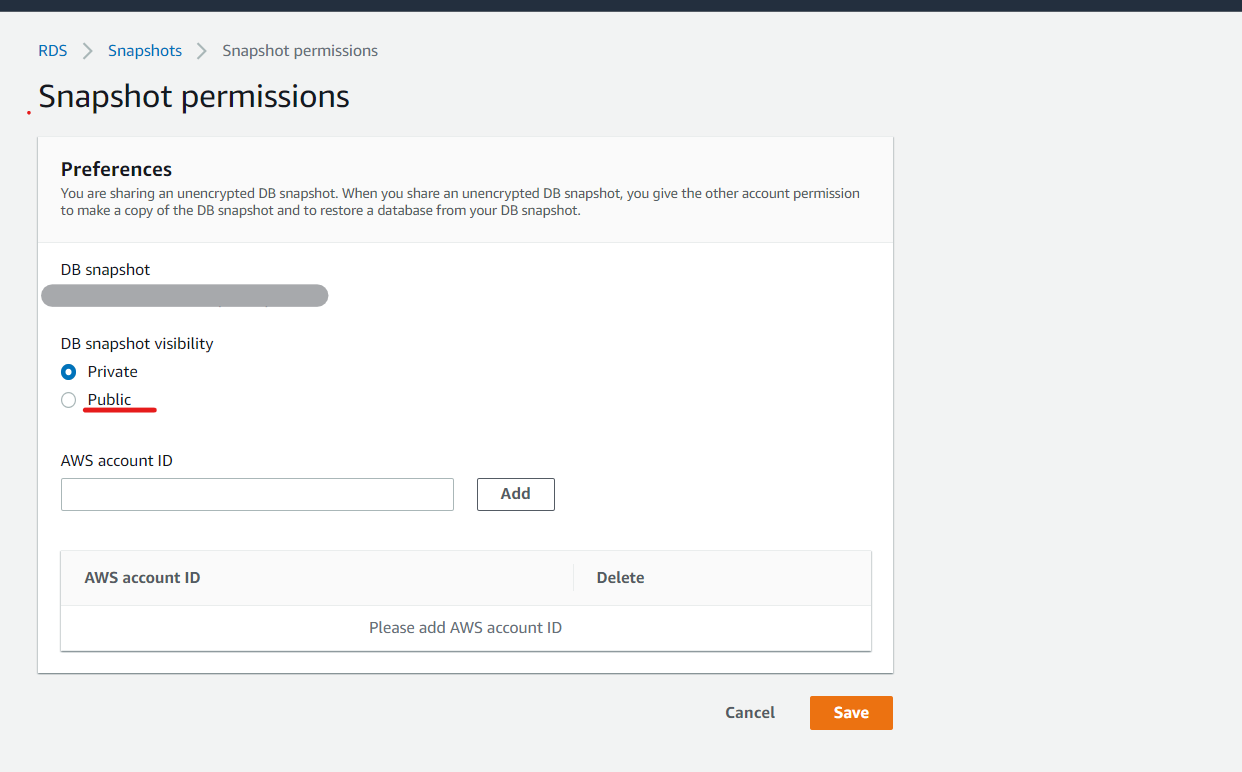This screenshot has width=1242, height=772.
Task: Navigate to the Snapshots breadcrumb link
Action: (x=144, y=50)
